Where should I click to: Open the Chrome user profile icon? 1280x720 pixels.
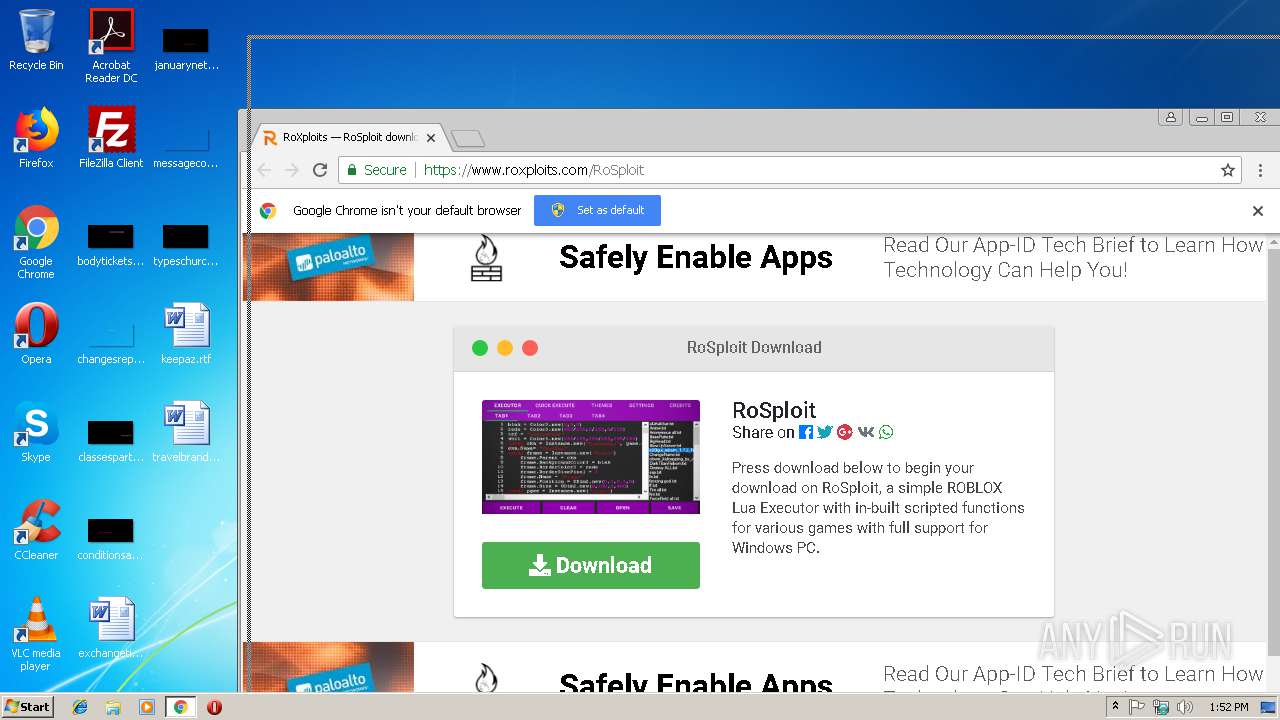click(1170, 117)
